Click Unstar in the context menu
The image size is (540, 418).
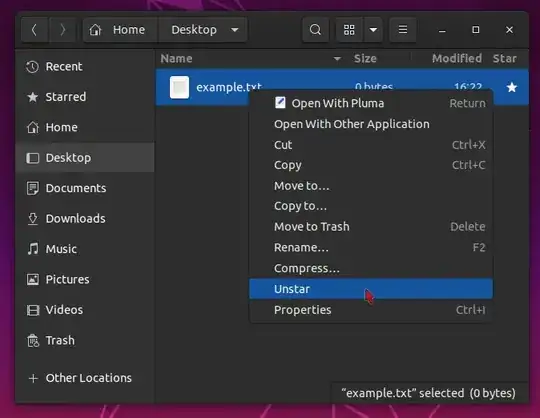[371, 289]
